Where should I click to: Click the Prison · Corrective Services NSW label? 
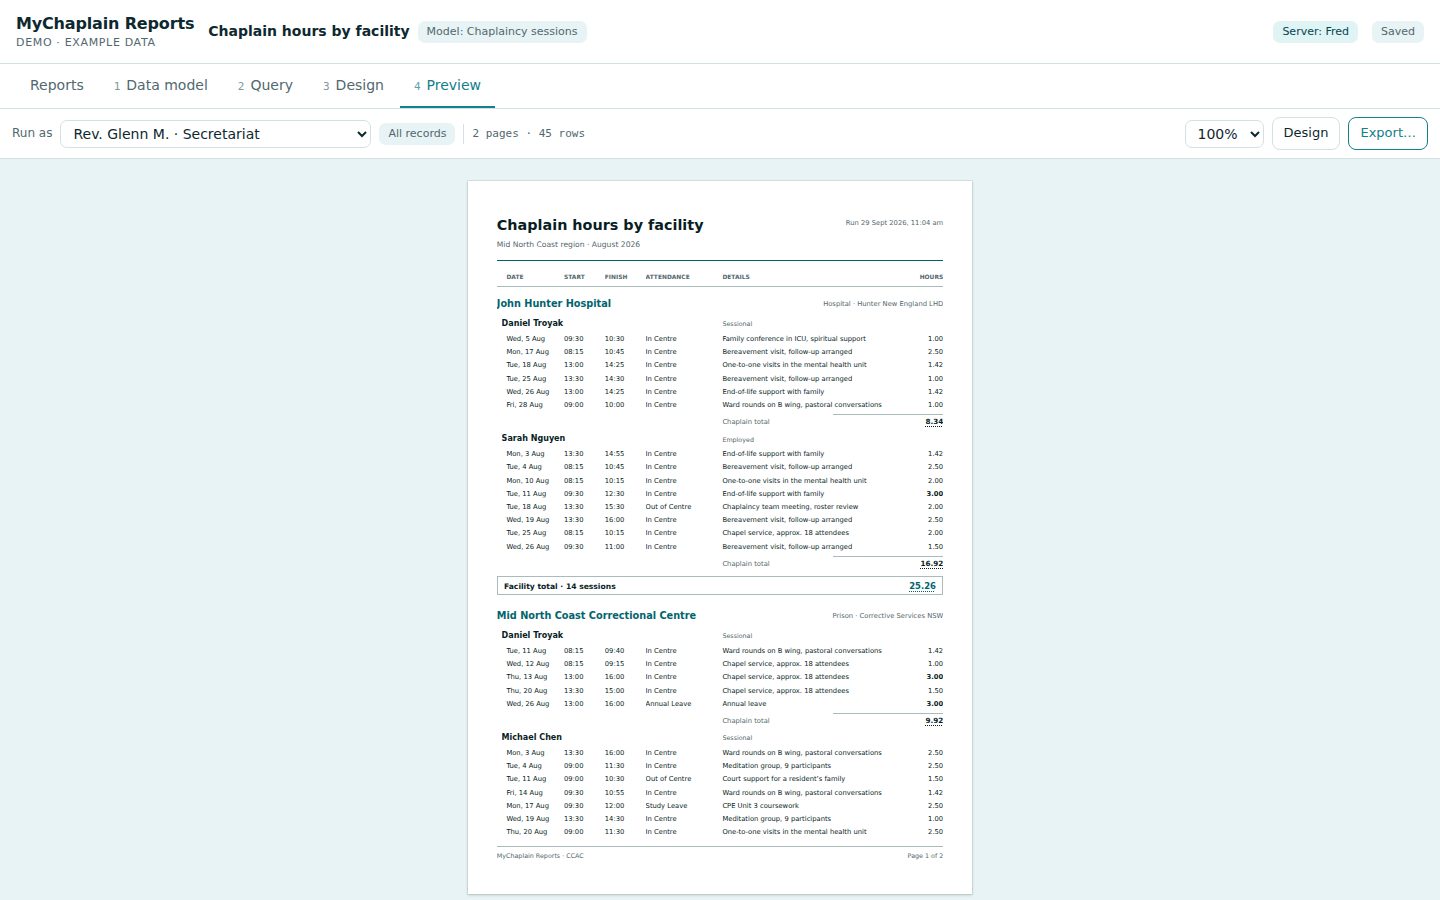[887, 616]
